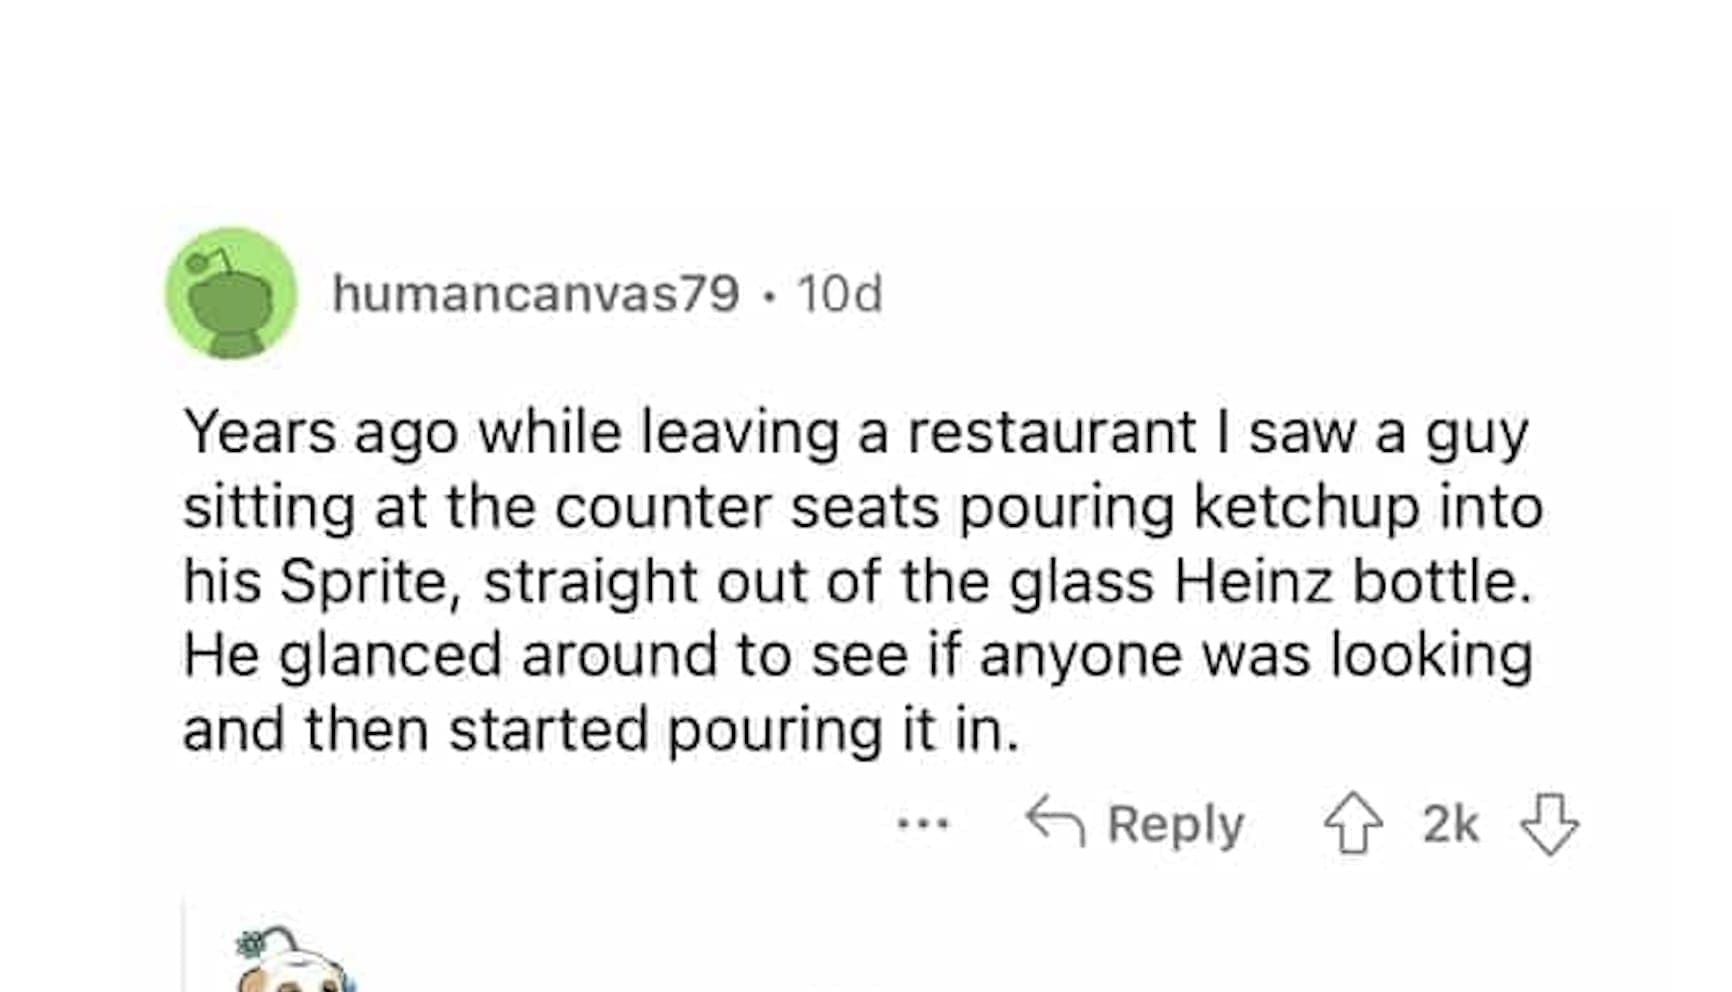The height and width of the screenshot is (992, 1732).
Task: Click the curved Reply arrow icon
Action: (x=1055, y=822)
